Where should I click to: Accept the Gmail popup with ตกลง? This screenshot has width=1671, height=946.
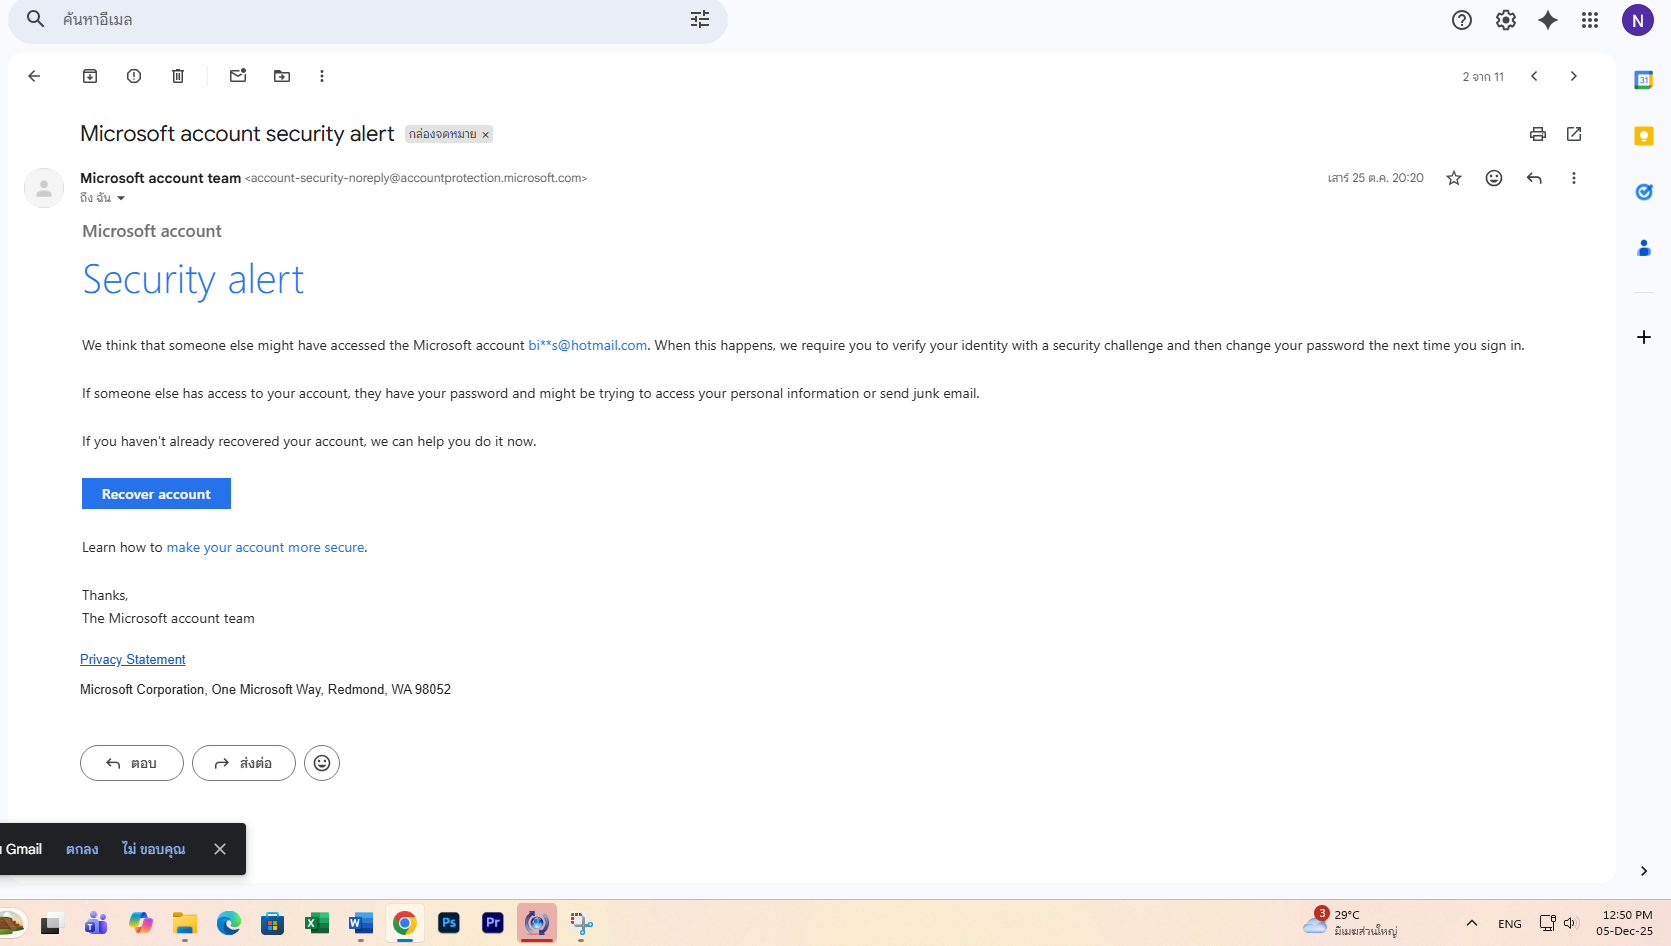point(82,849)
